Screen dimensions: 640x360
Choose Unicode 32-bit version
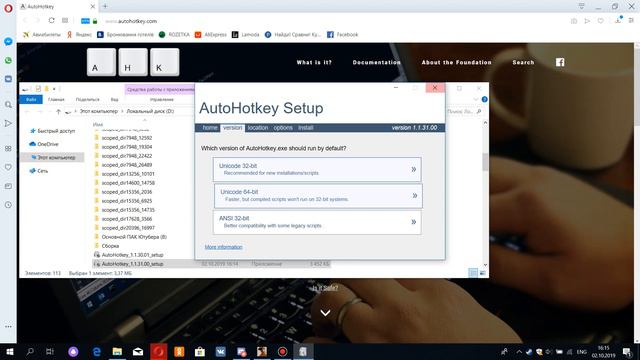coord(317,169)
